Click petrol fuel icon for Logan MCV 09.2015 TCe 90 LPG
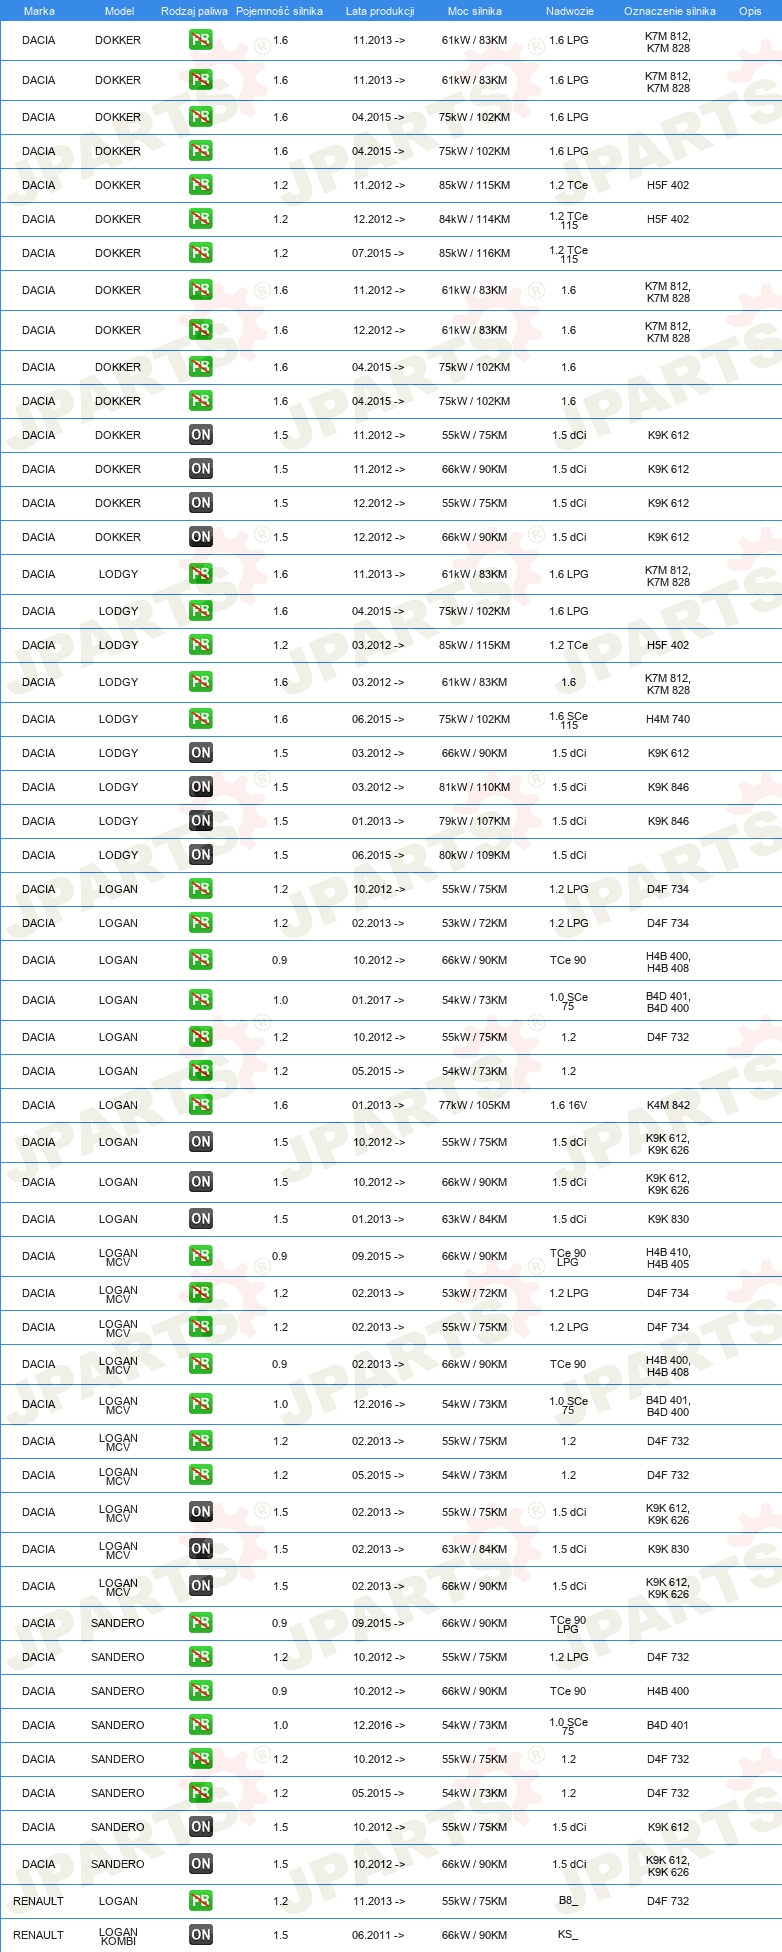 pos(201,1256)
